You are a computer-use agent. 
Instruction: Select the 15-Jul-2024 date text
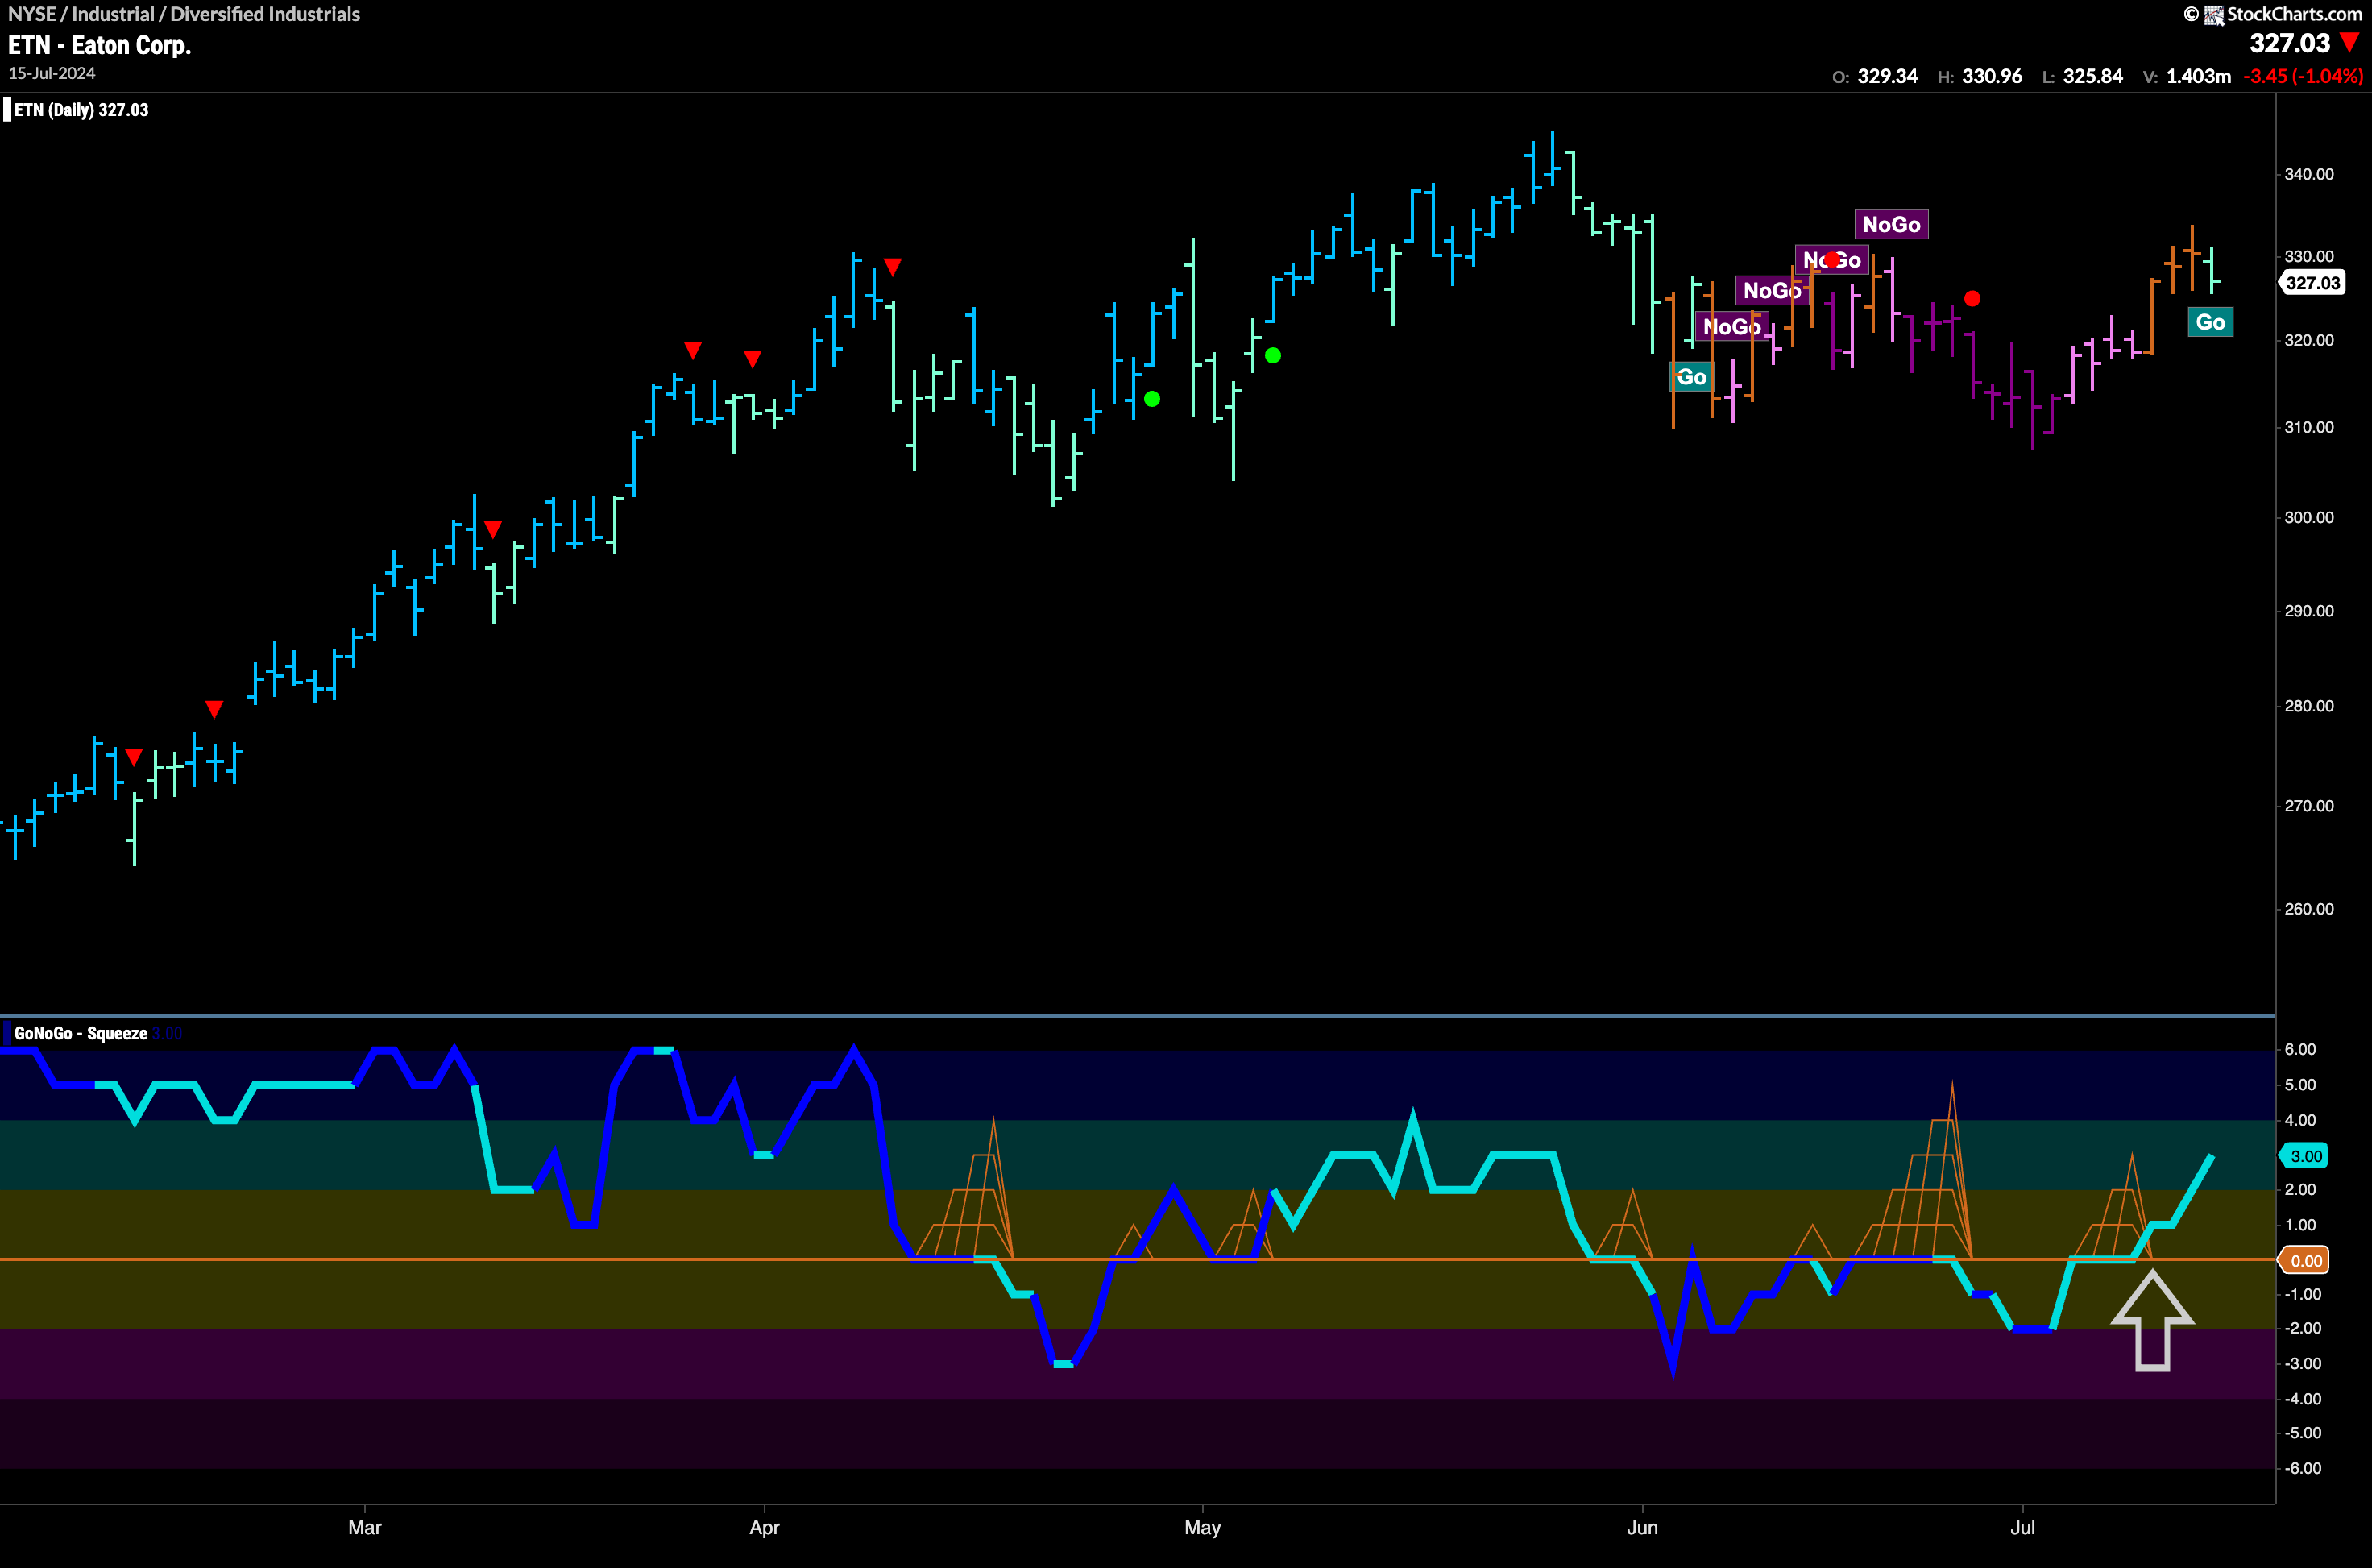[x=52, y=73]
